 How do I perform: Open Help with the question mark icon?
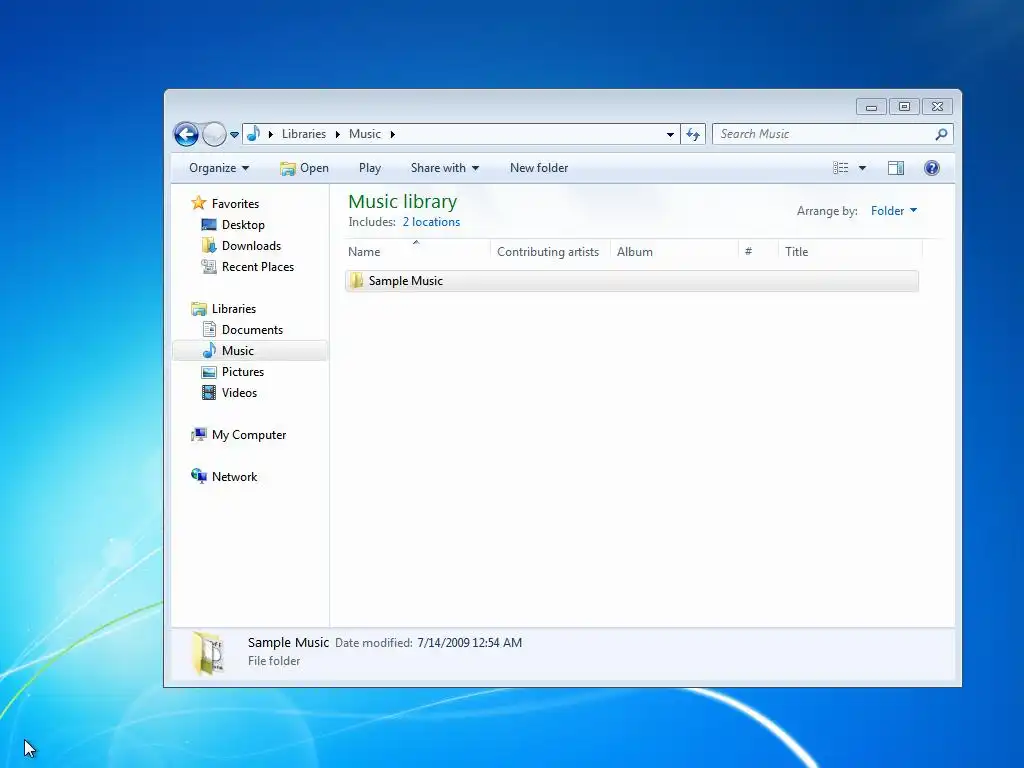click(932, 168)
